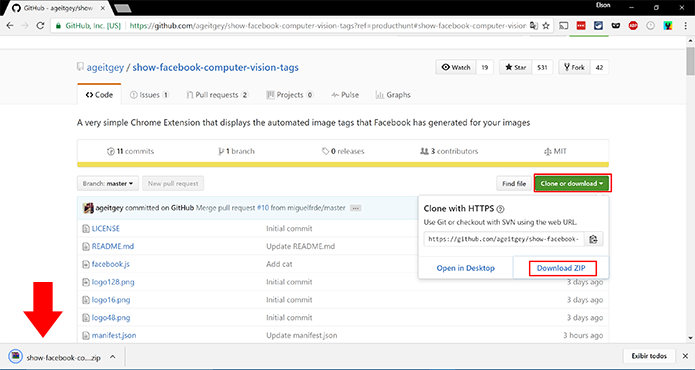The height and width of the screenshot is (370, 695).
Task: Copy clone URL to clipboard icon
Action: (593, 239)
